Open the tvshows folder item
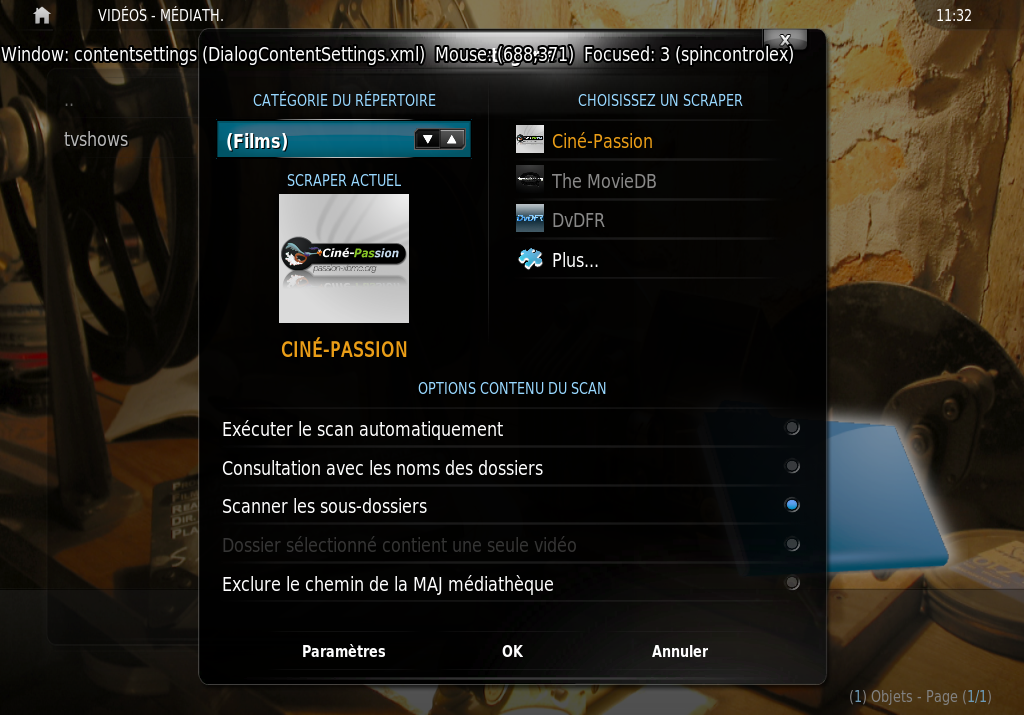Viewport: 1024px width, 715px height. (x=96, y=139)
